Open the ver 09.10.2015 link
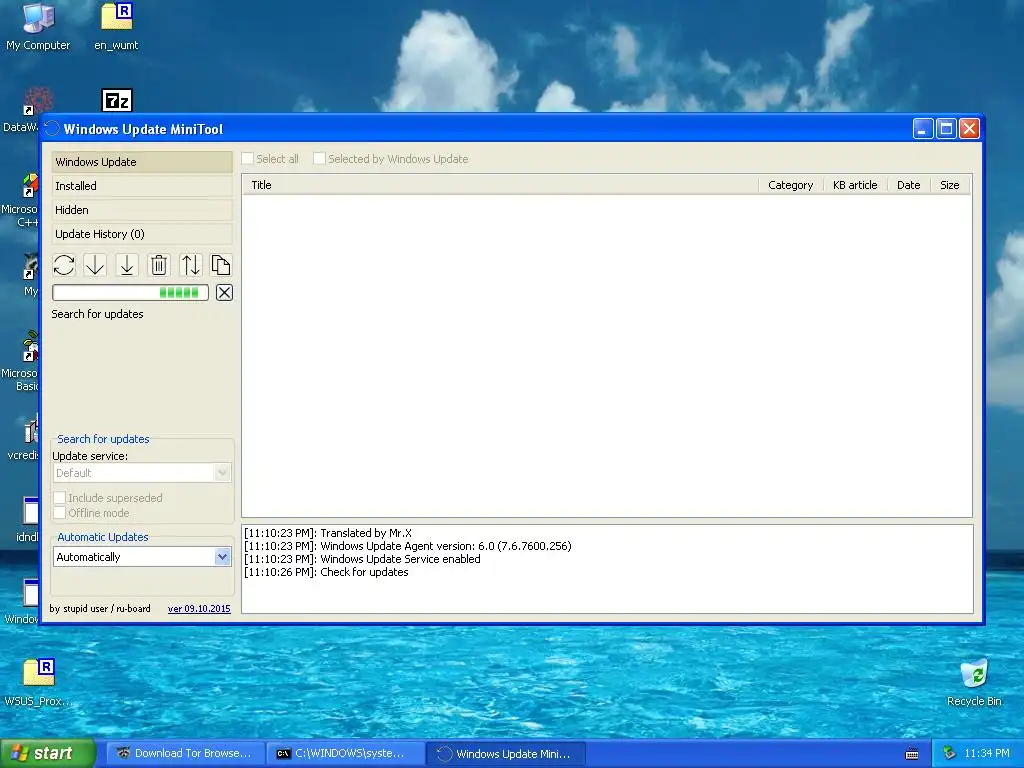 point(199,609)
